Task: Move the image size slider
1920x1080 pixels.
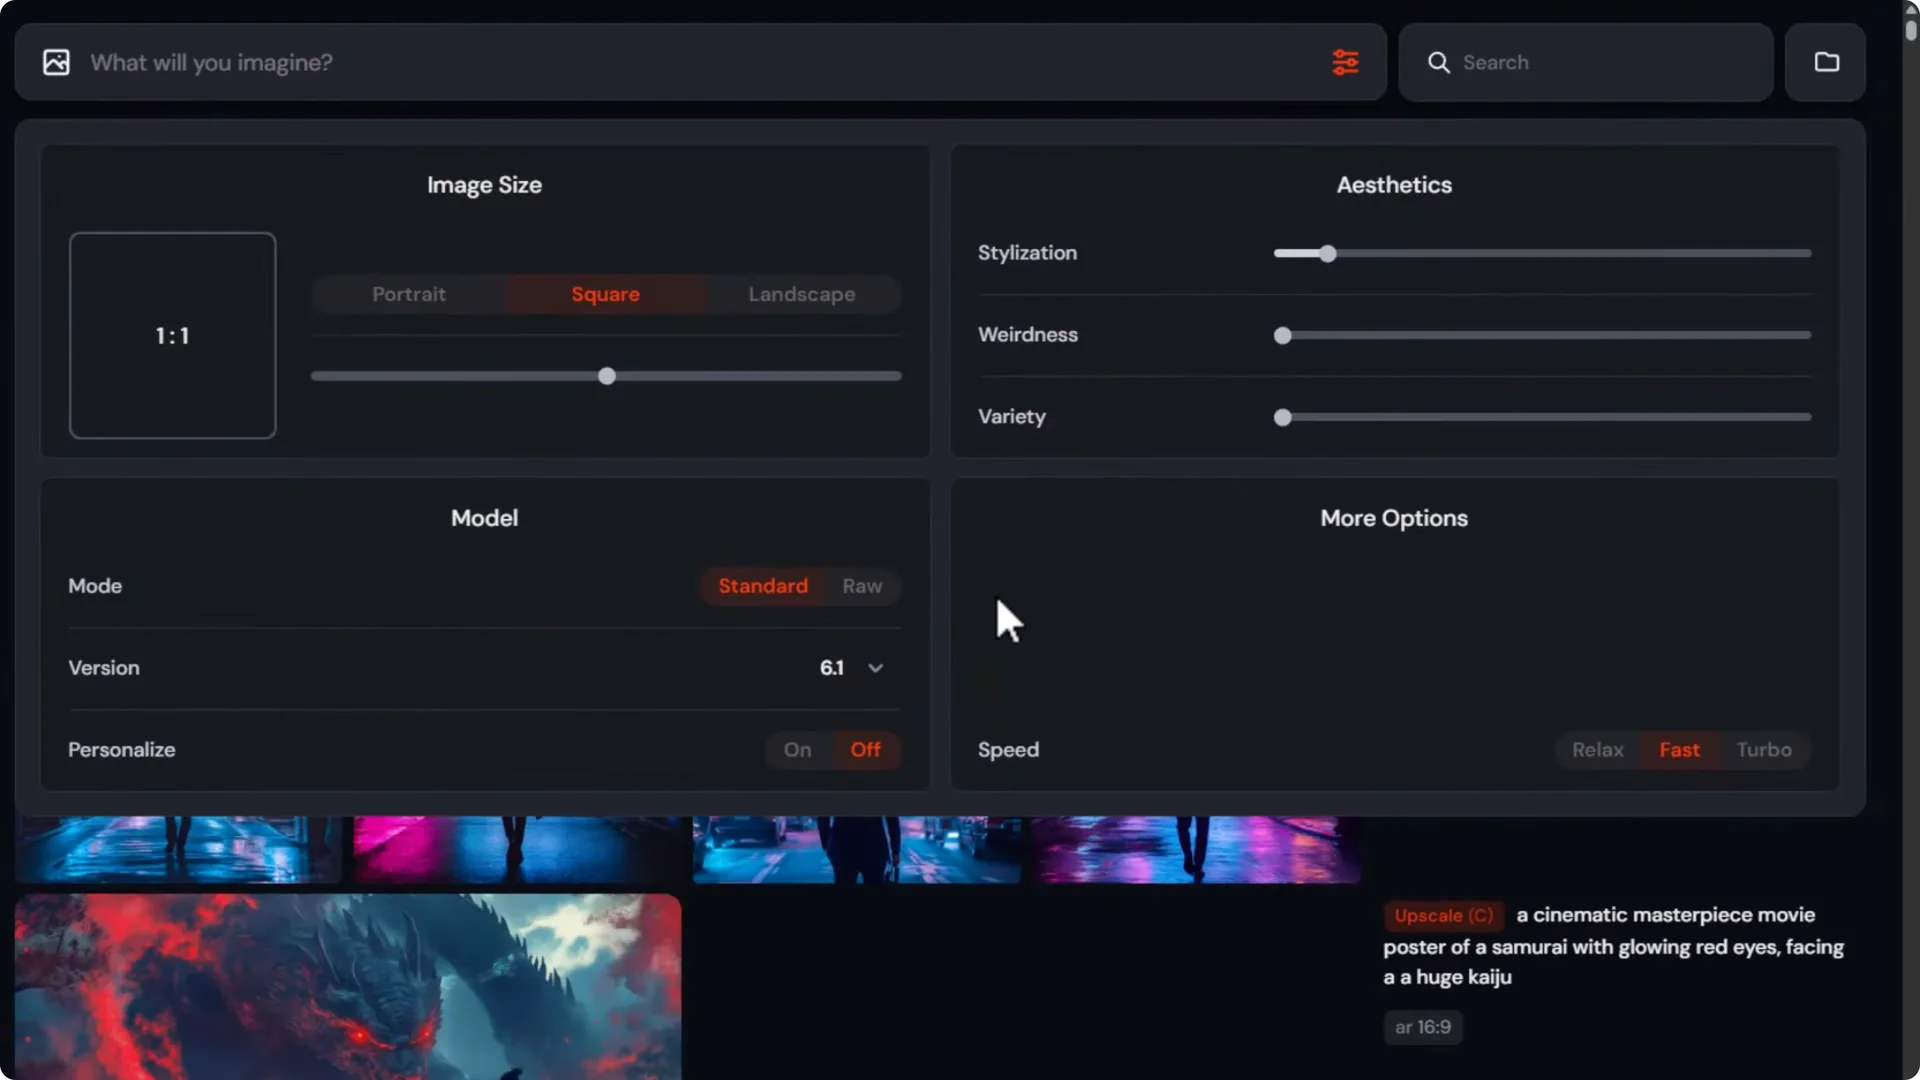Action: (605, 376)
